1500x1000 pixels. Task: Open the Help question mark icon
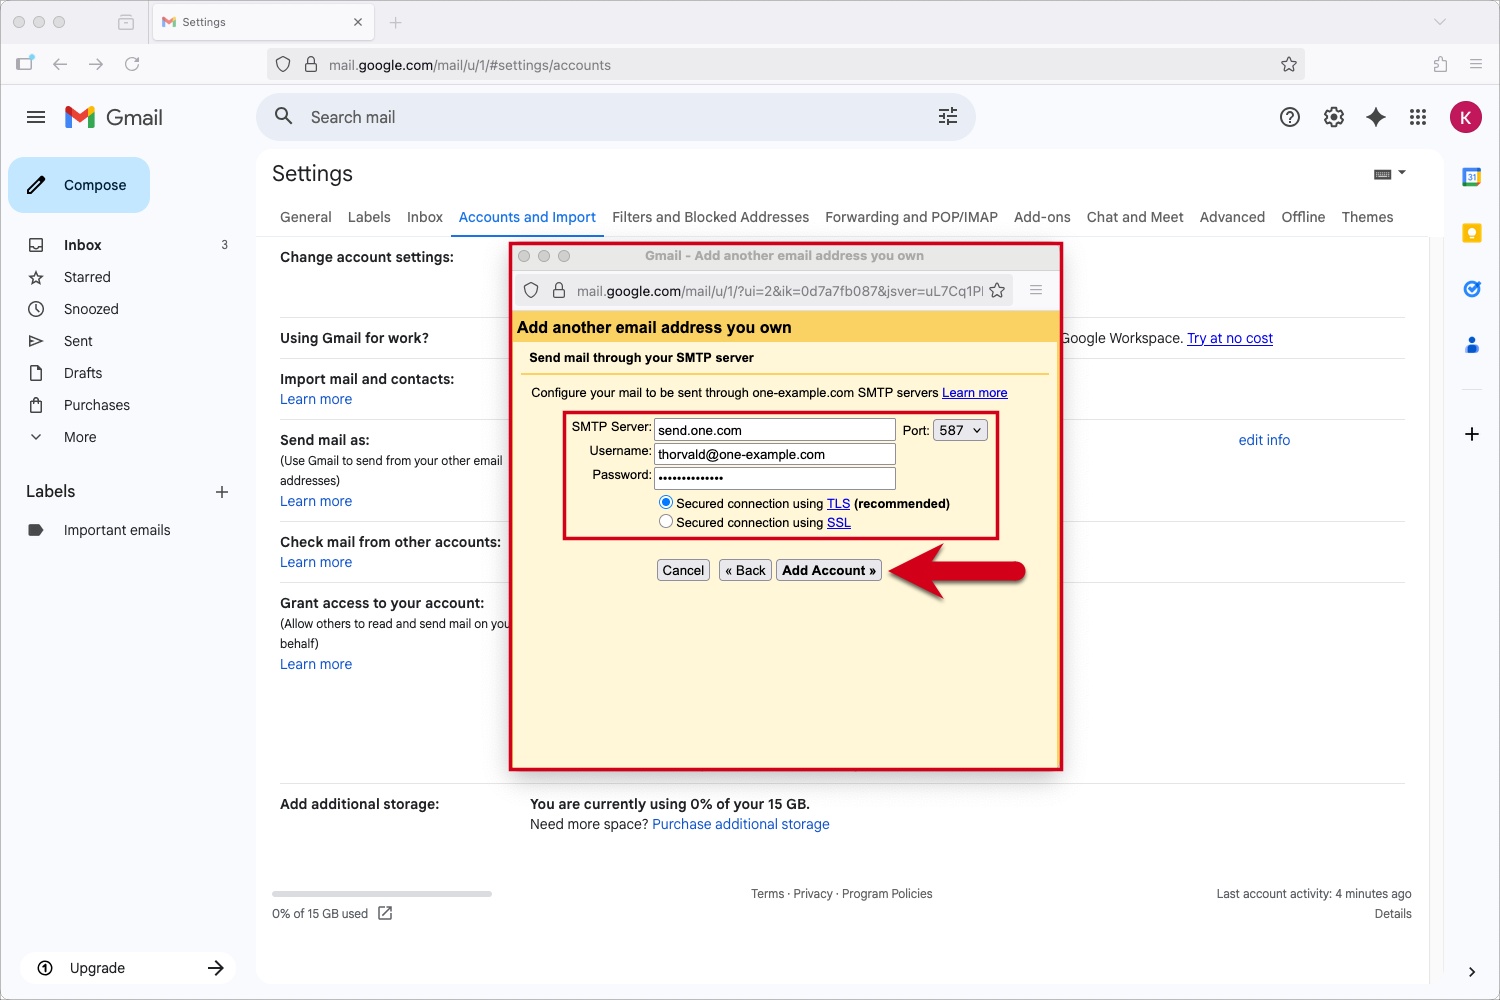[x=1290, y=117]
